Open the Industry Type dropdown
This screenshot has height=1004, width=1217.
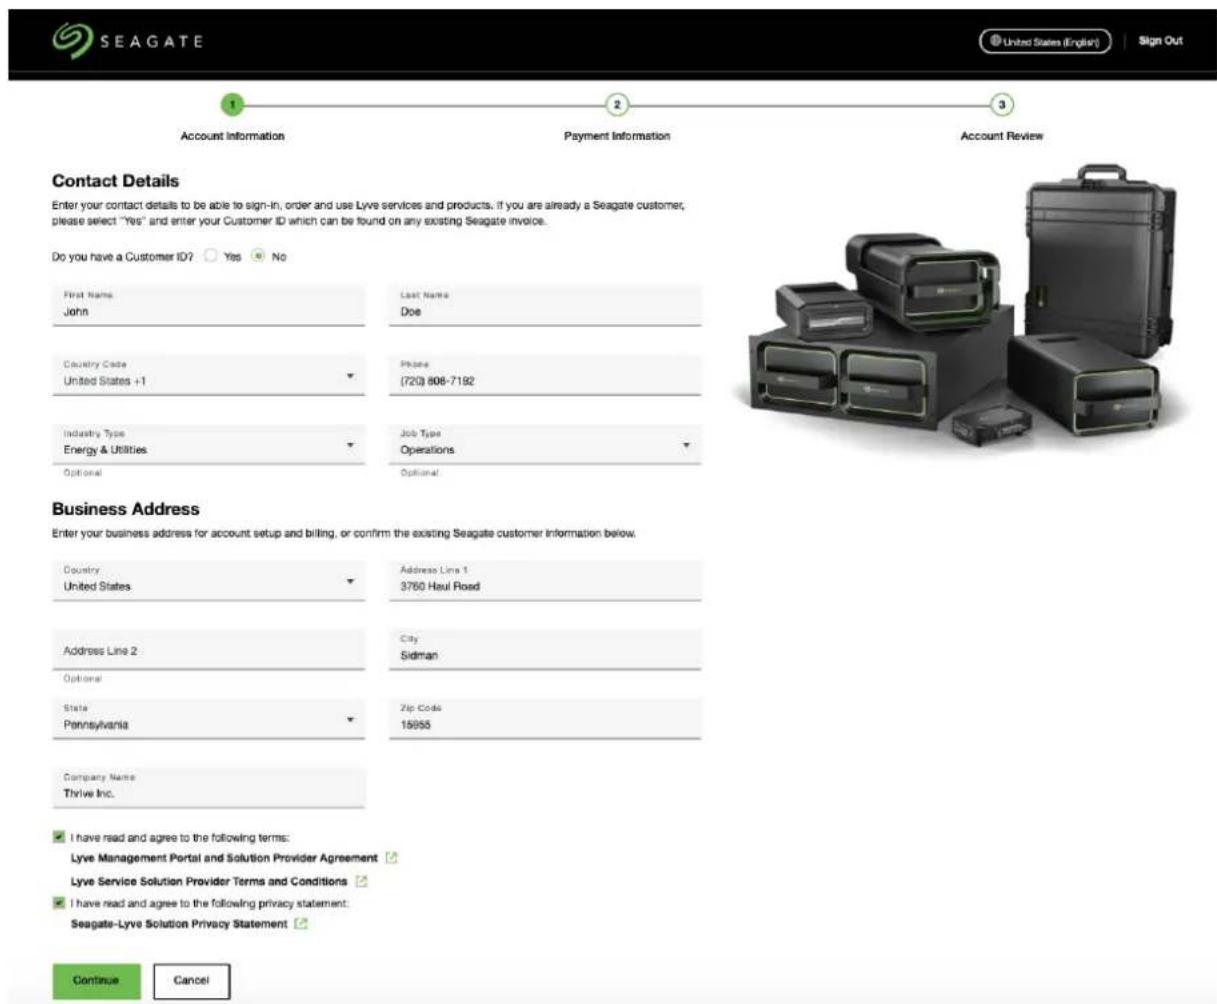click(x=208, y=444)
